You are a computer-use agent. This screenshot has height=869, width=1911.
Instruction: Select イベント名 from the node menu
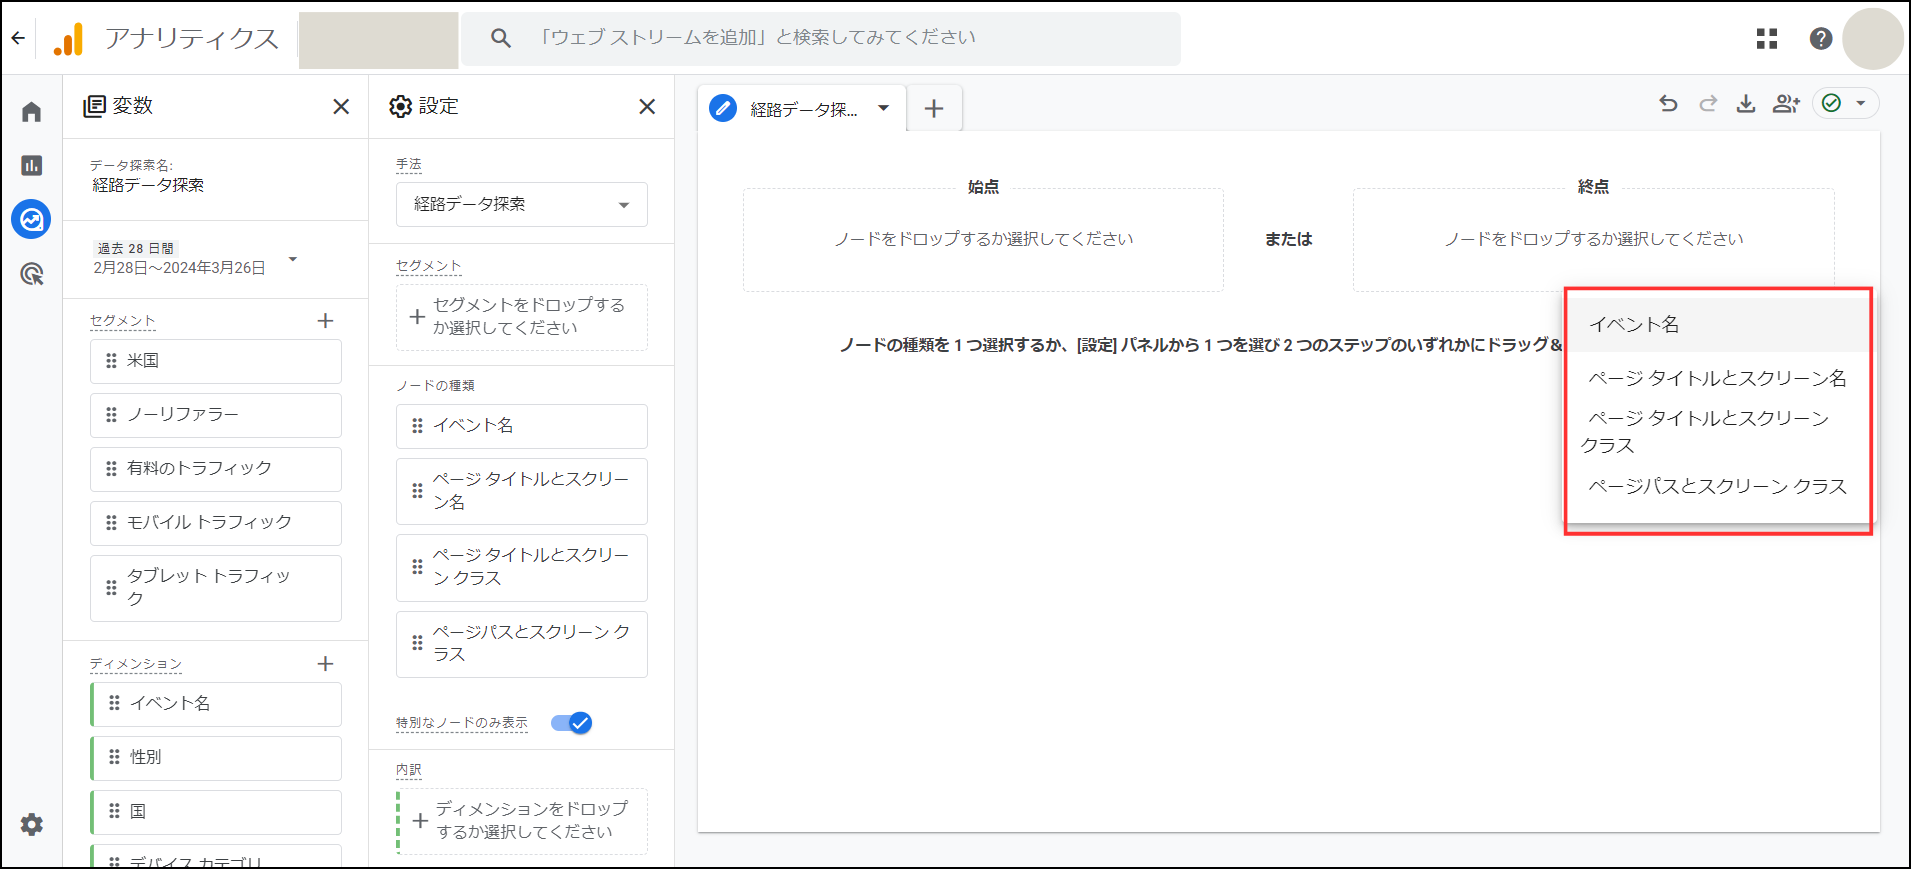pyautogui.click(x=1718, y=325)
